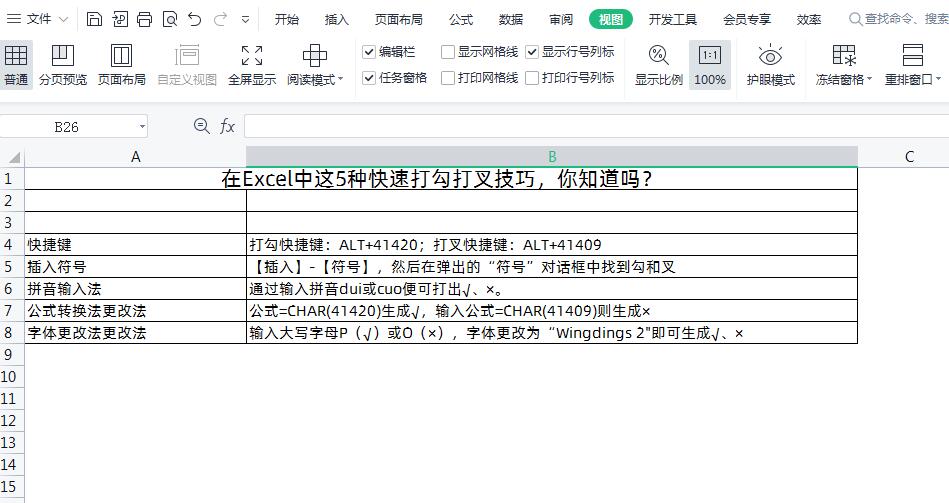
Task: Enable 护眼模式 eye protection mode
Action: [x=770, y=65]
